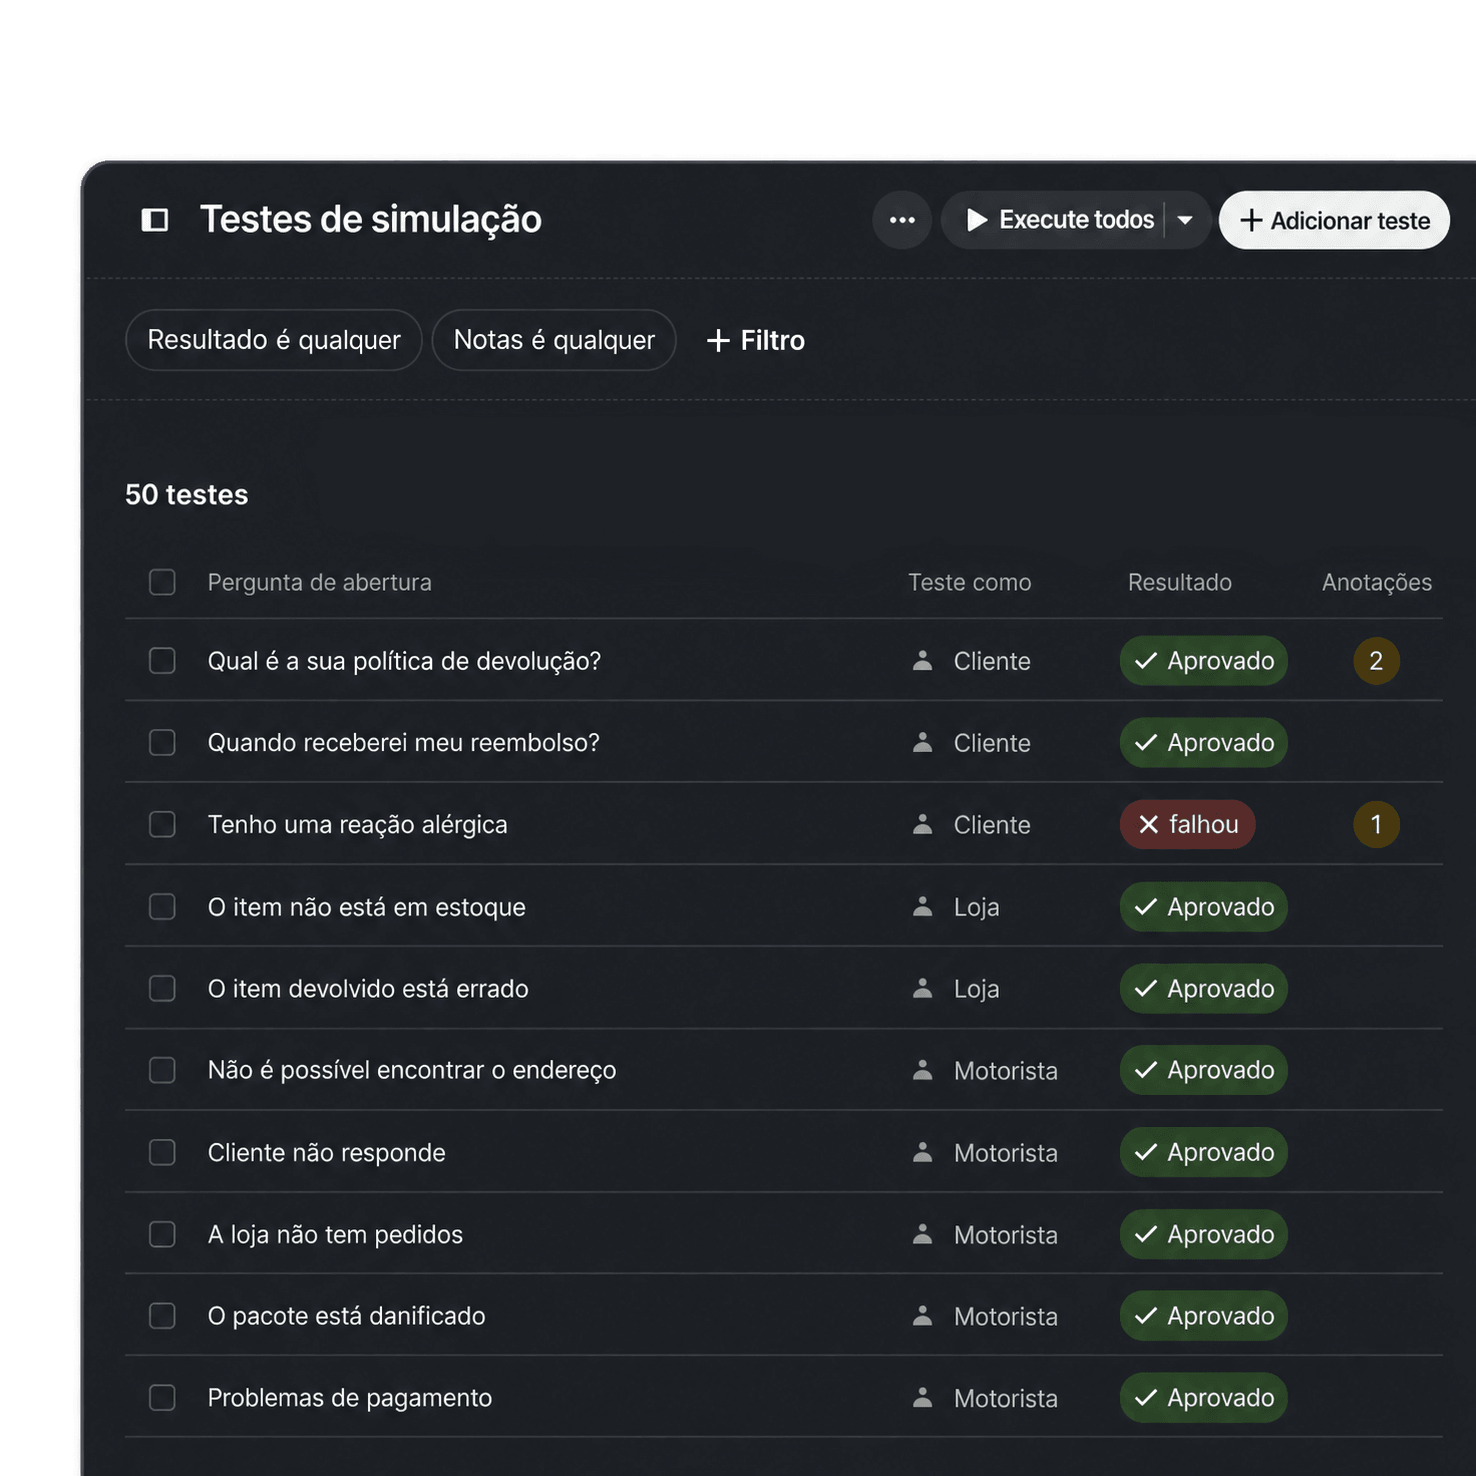Select checkbox for O pacote está danificado
This screenshot has width=1476, height=1476.
point(162,1316)
